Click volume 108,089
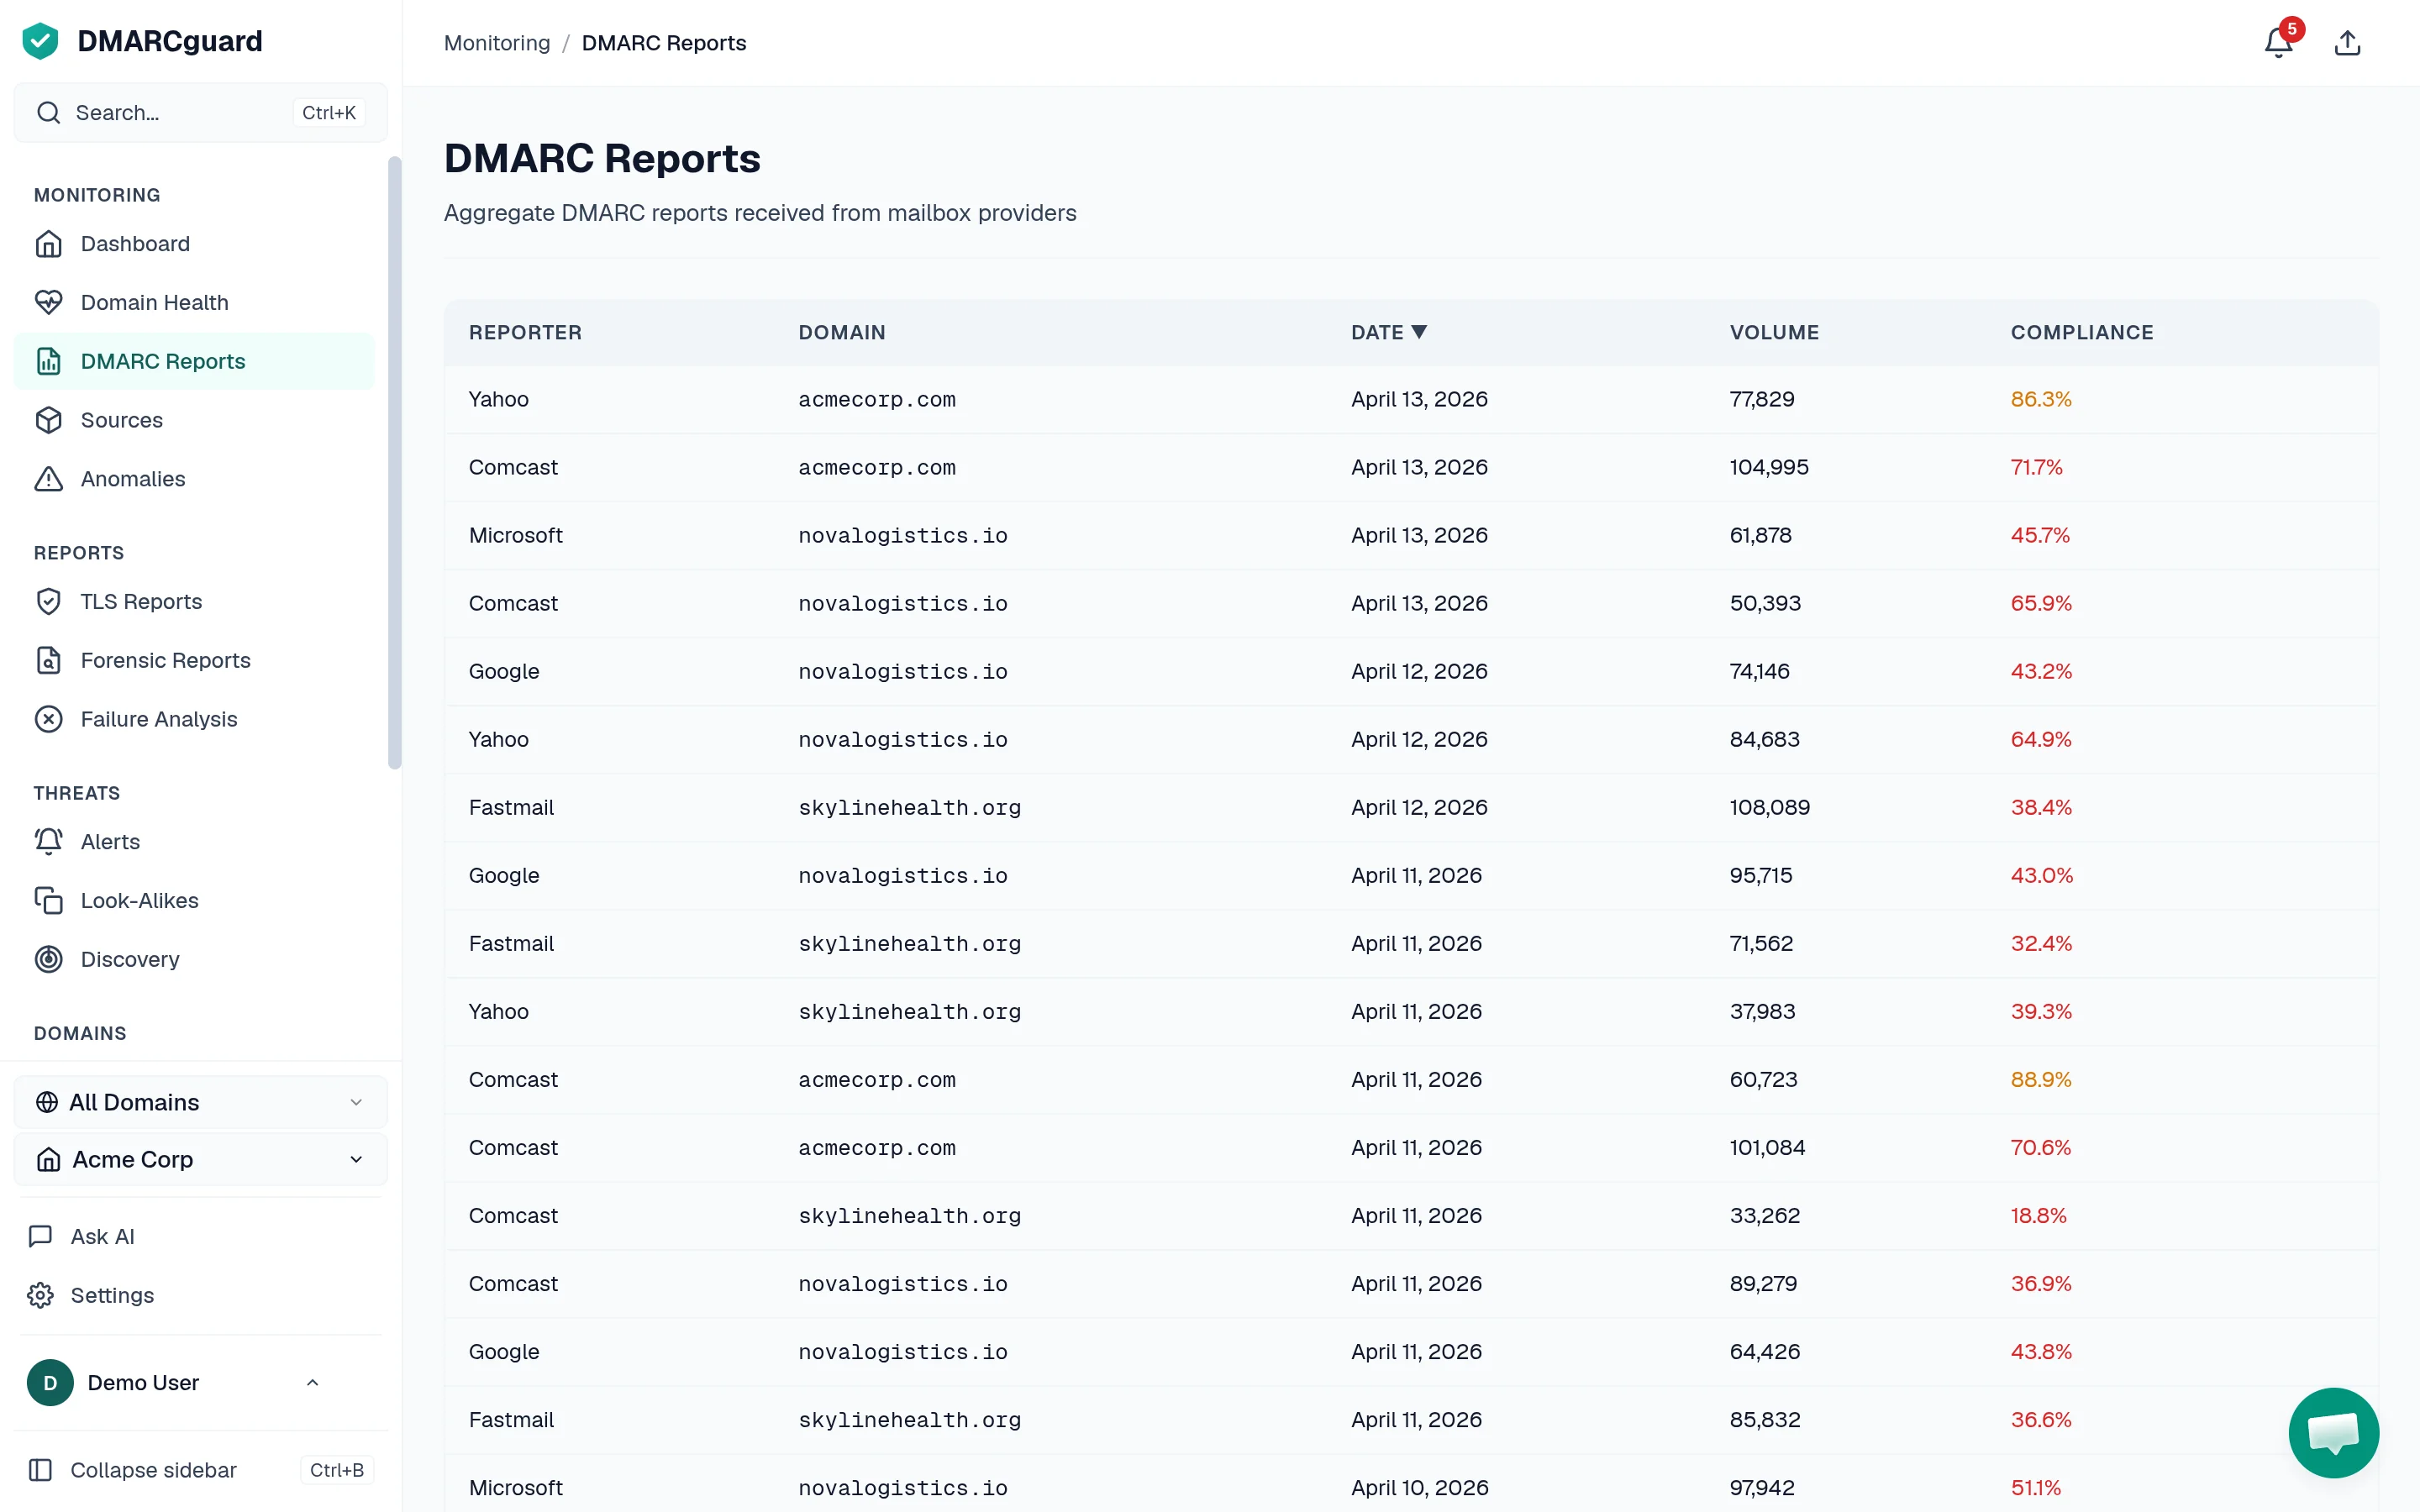This screenshot has width=2420, height=1512. click(1769, 807)
